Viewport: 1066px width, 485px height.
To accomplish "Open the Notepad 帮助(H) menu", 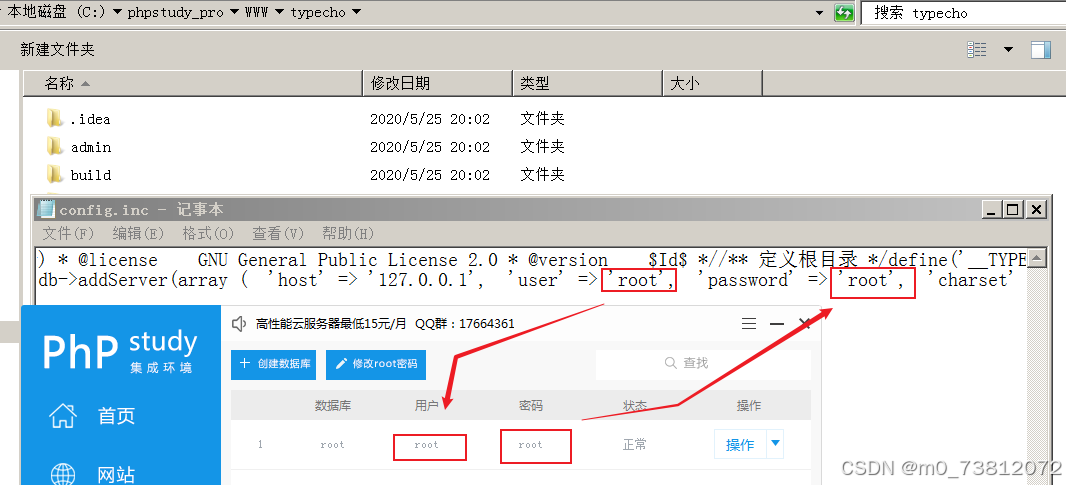I will pyautogui.click(x=348, y=233).
